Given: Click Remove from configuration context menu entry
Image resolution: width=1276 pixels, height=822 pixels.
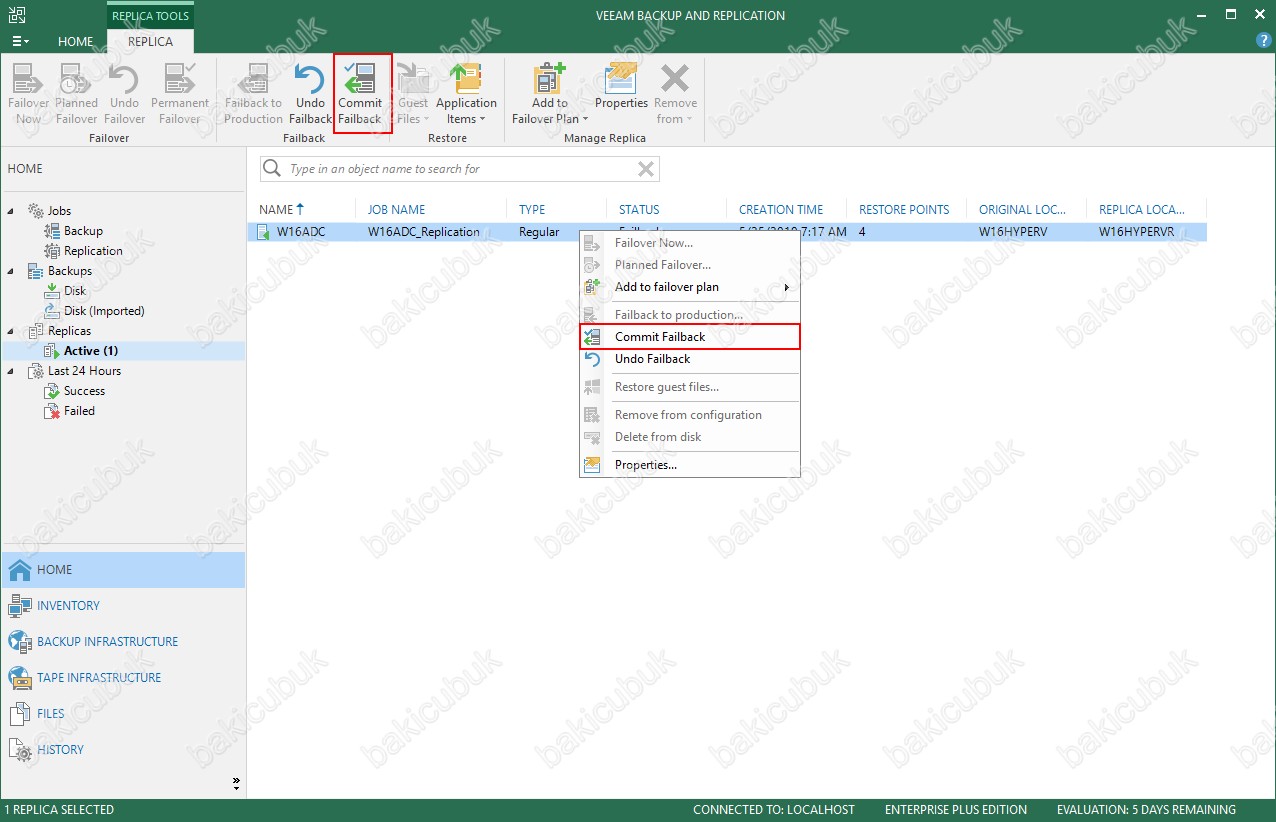Looking at the screenshot, I should [690, 415].
